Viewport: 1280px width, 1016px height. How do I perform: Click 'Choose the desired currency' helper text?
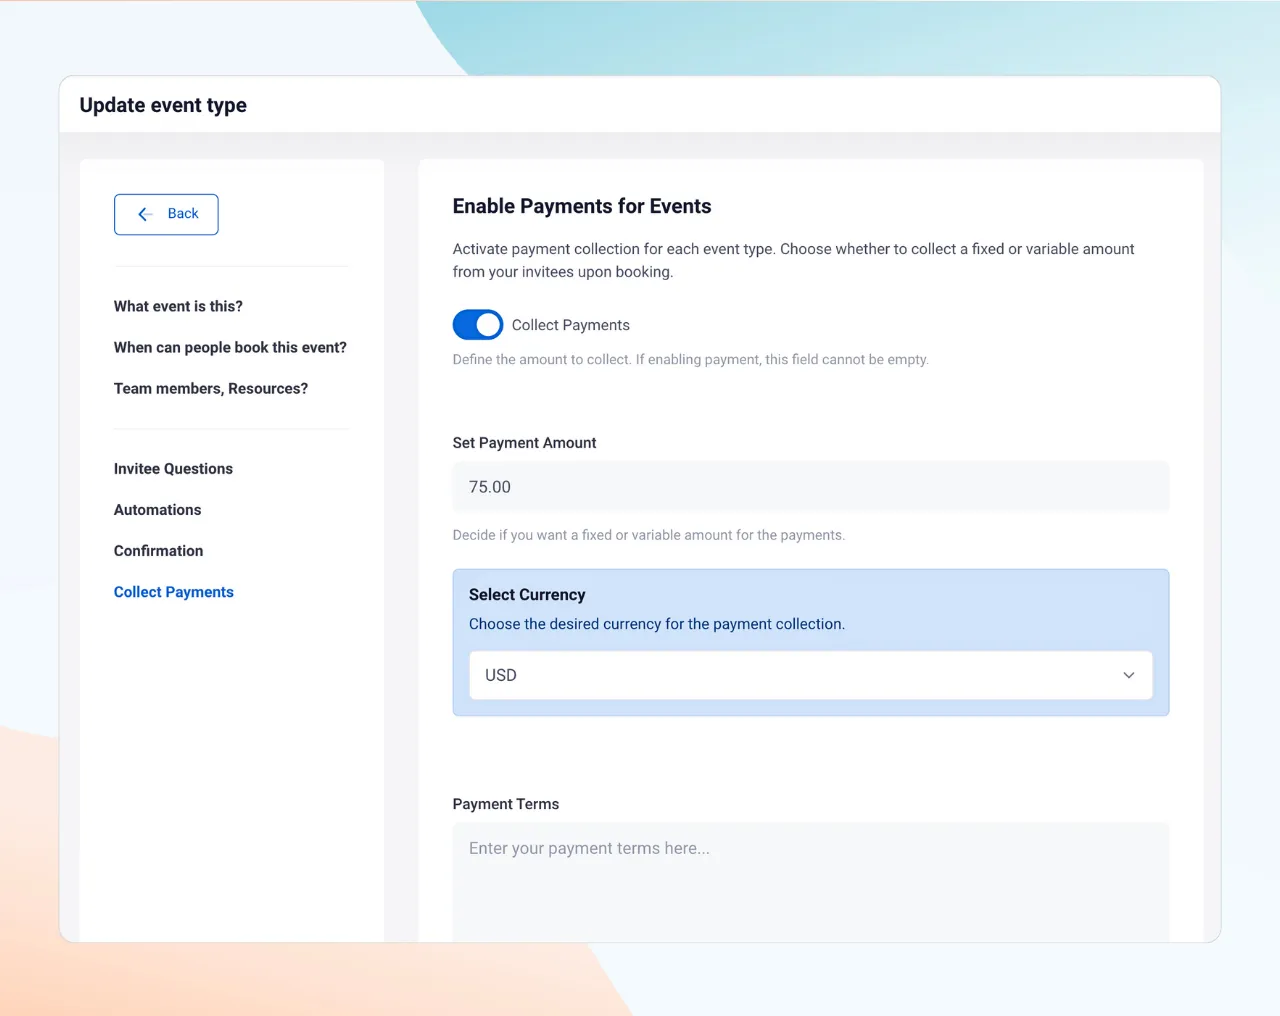pos(657,624)
